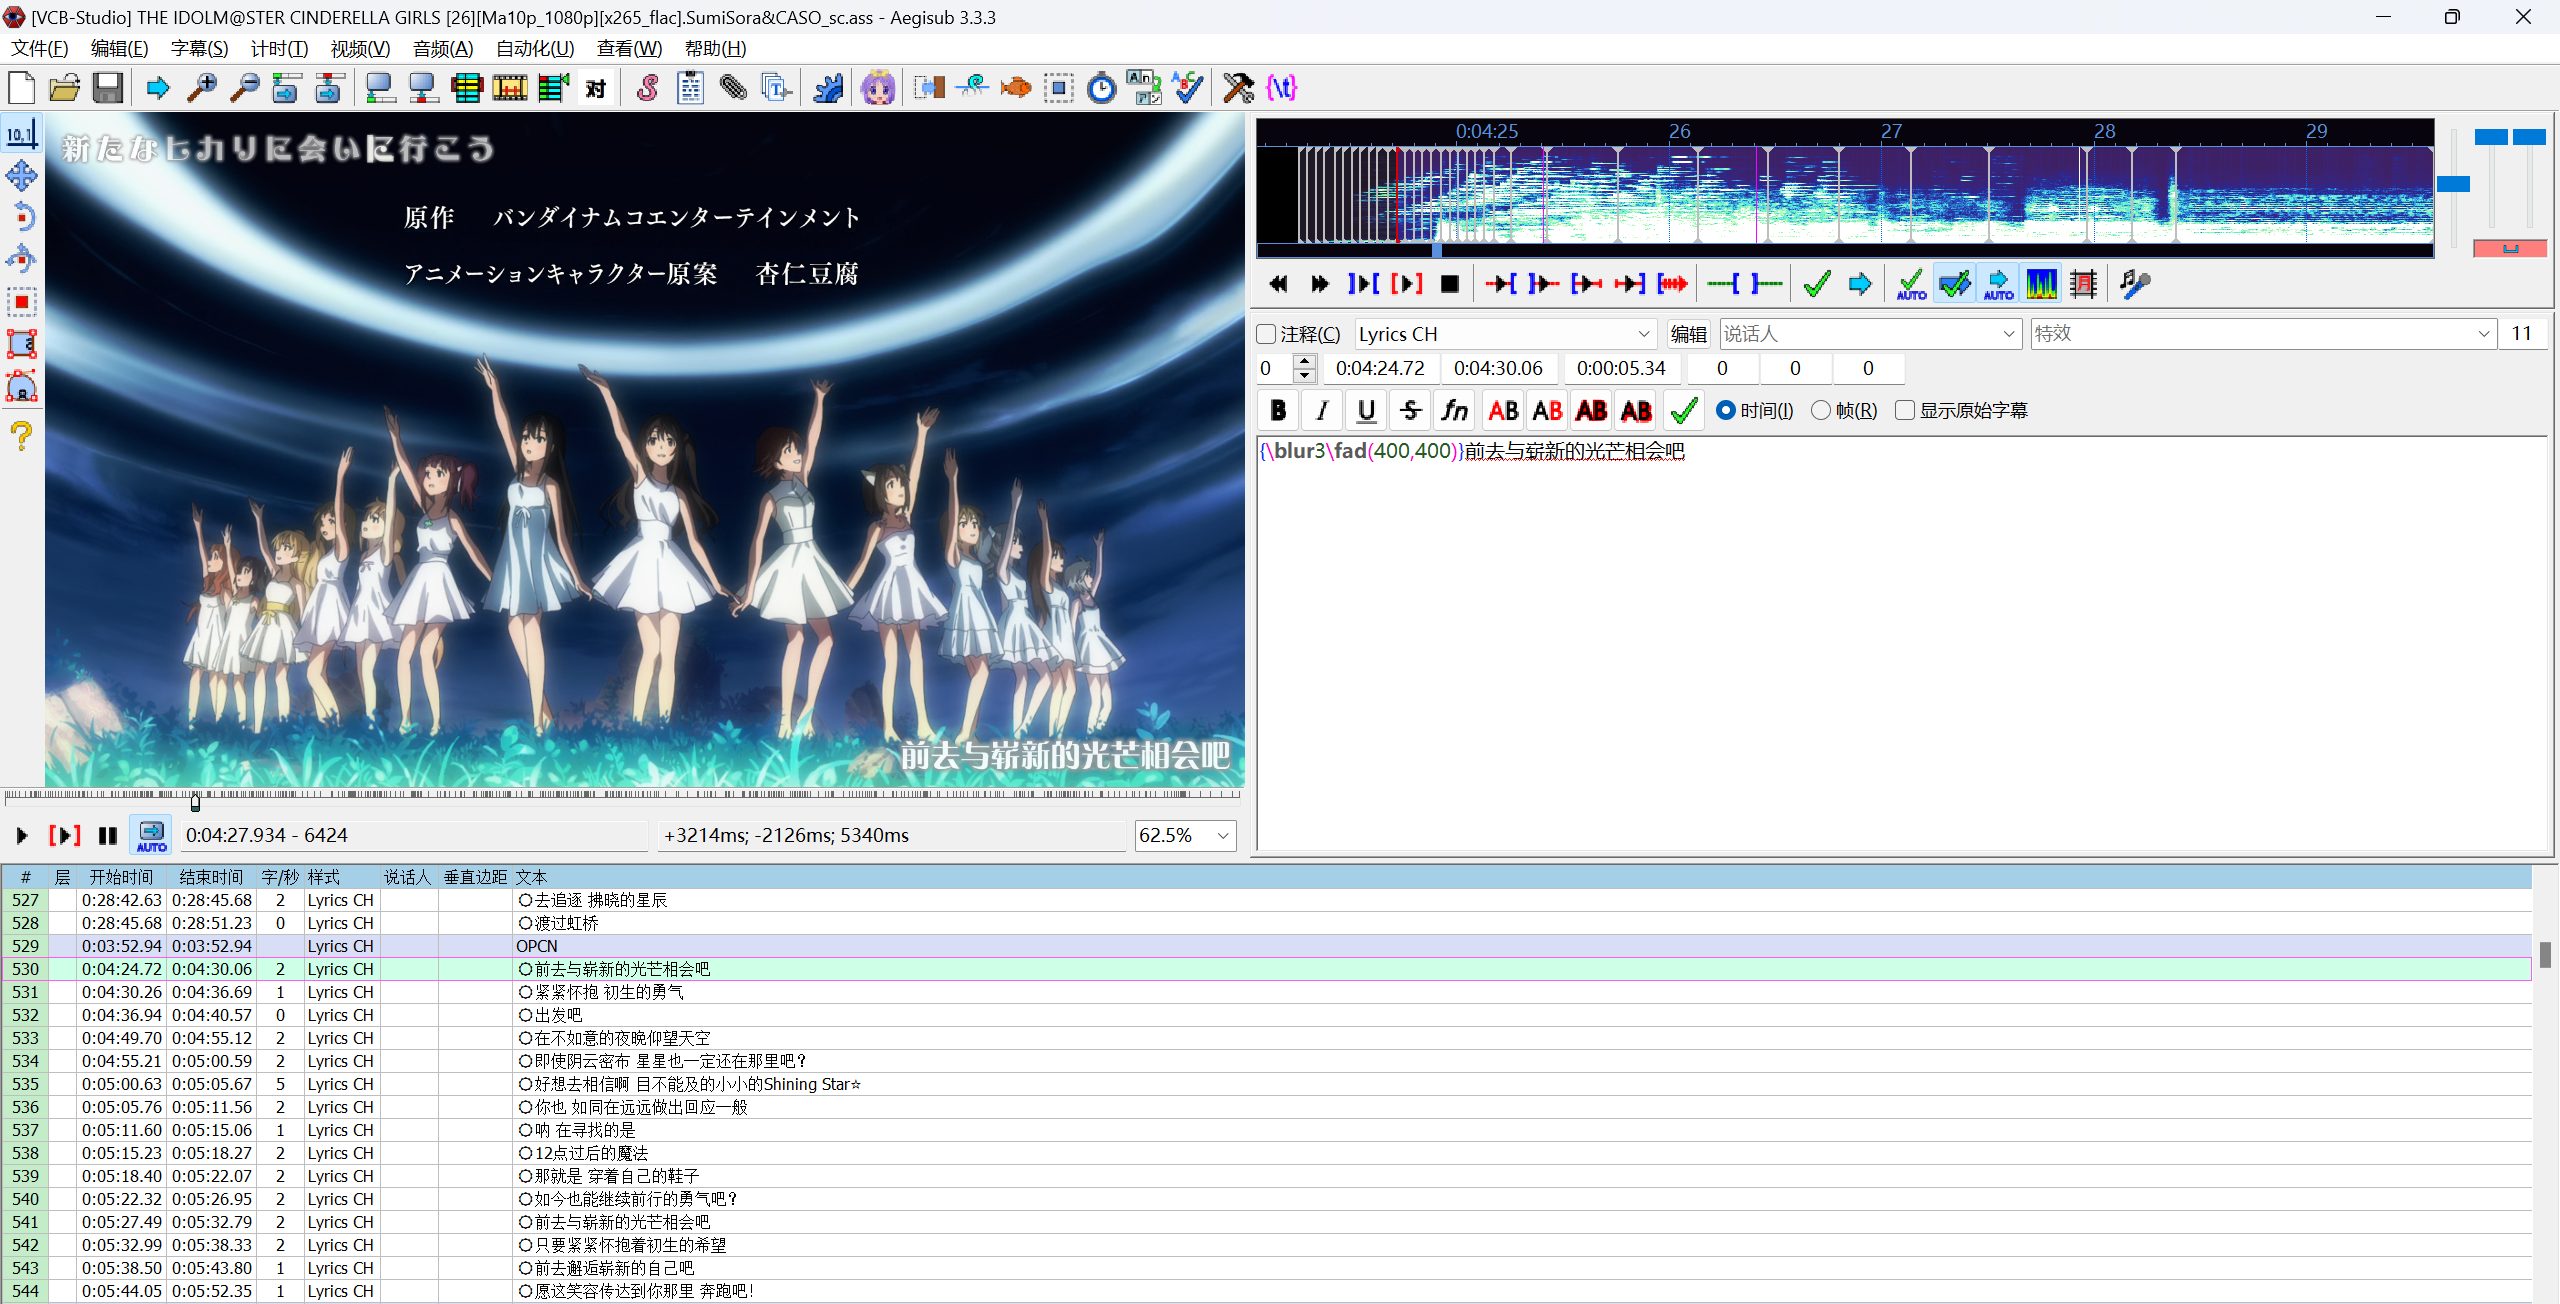Play the current audio selection
The width and height of the screenshot is (2560, 1304).
pyautogui.click(x=1406, y=284)
